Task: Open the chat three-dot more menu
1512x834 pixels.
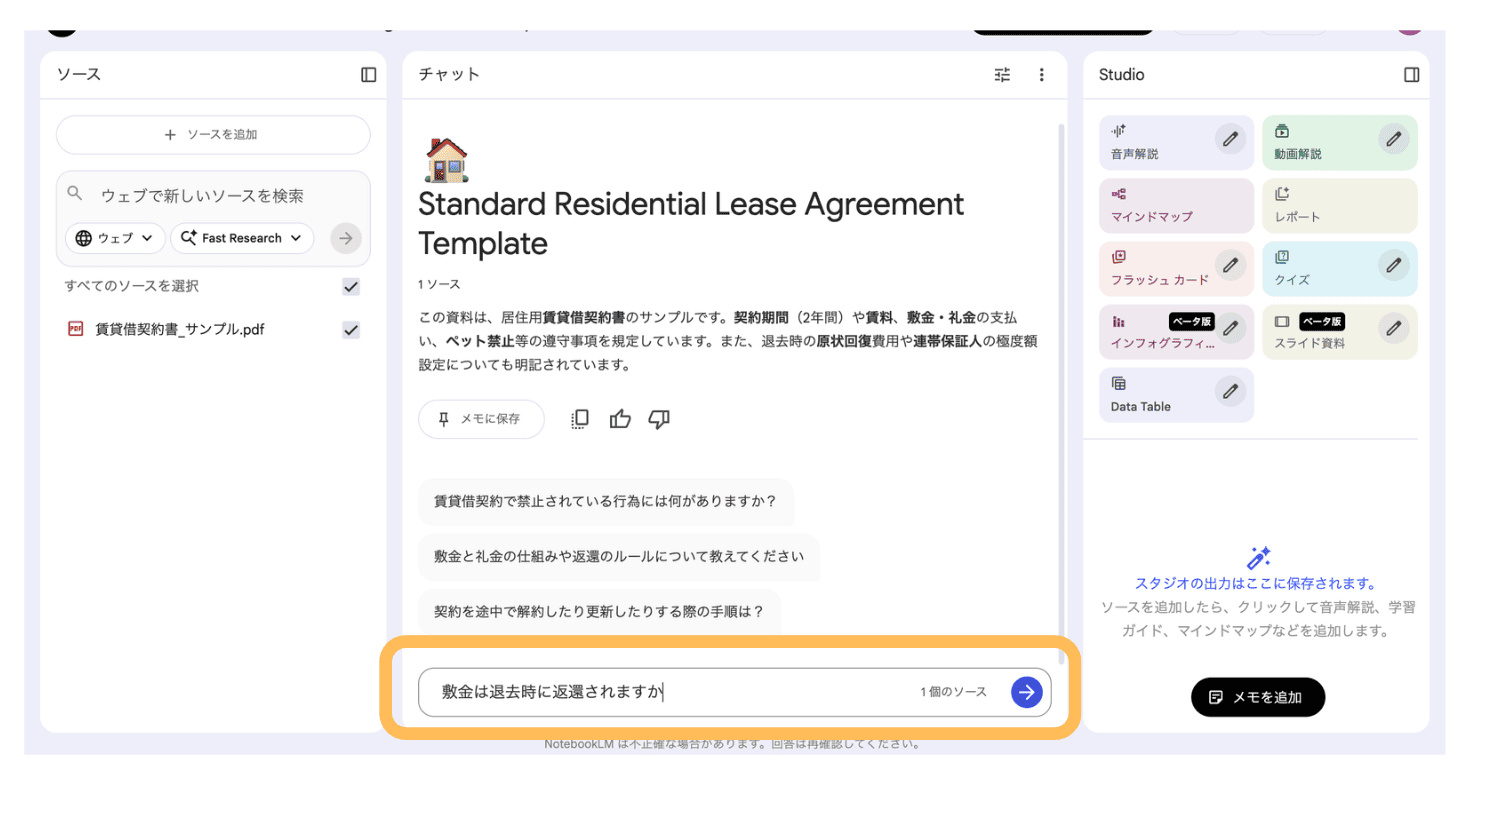Action: click(1041, 75)
